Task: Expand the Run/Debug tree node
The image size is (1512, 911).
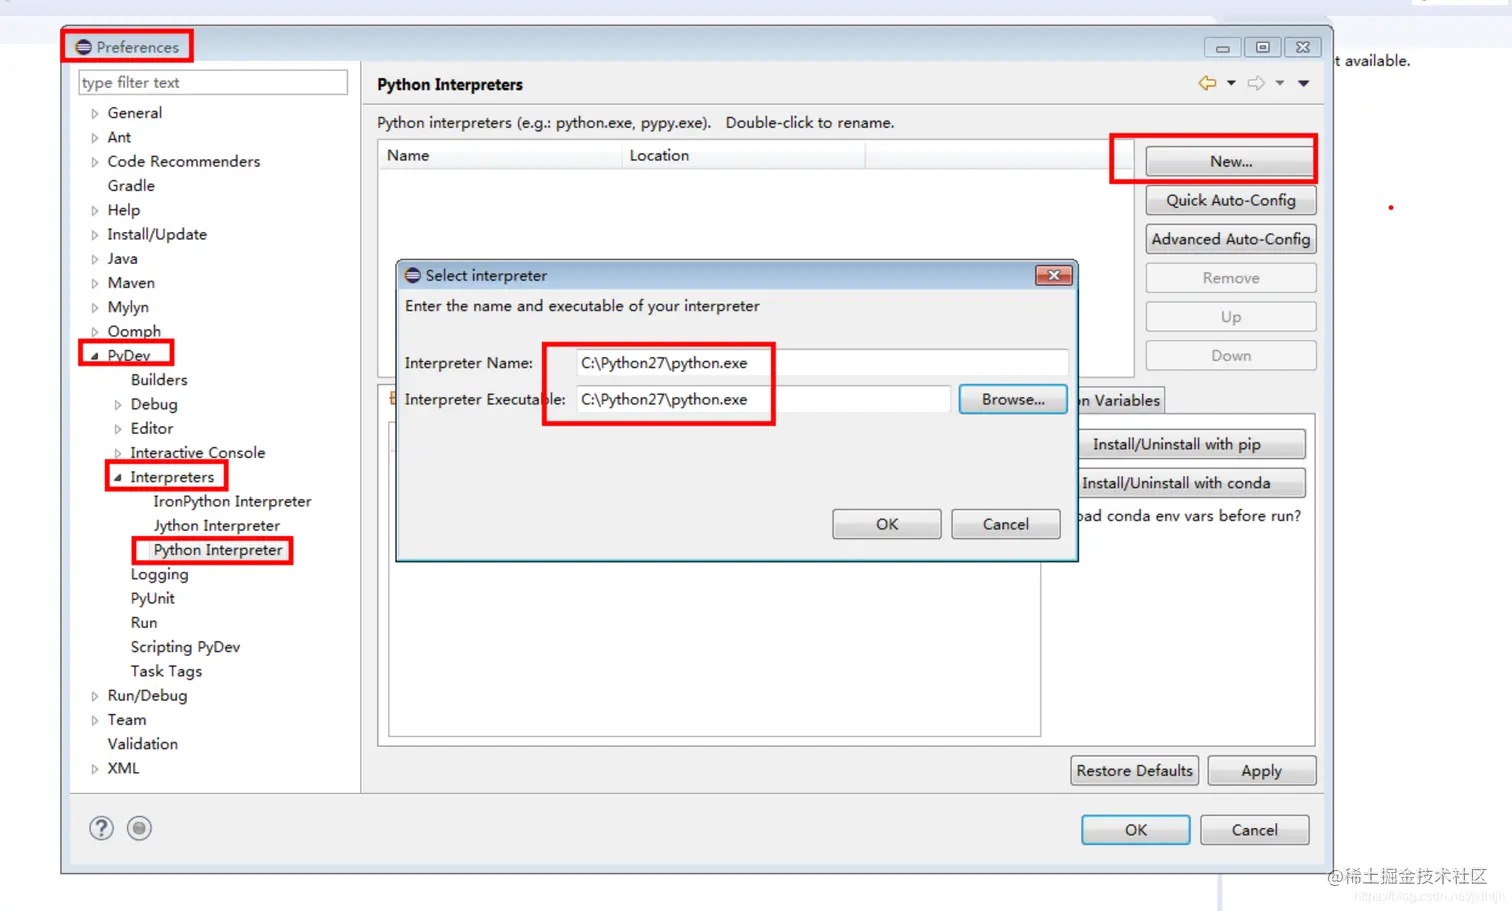Action: pos(95,696)
